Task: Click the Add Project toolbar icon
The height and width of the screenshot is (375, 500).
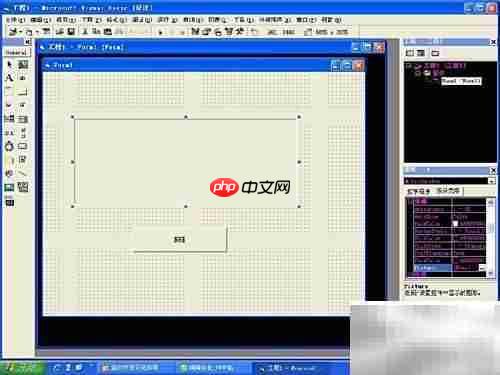Action: click(13, 32)
